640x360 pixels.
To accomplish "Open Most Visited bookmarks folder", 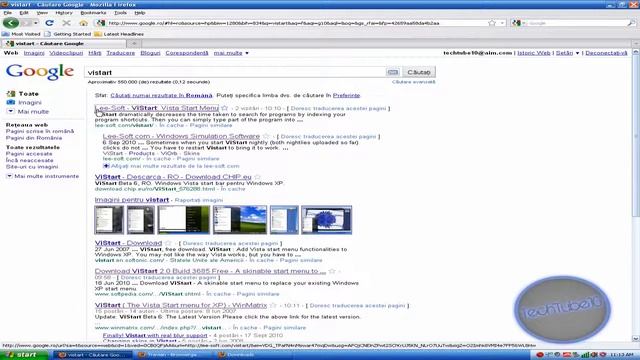I will coord(21,34).
